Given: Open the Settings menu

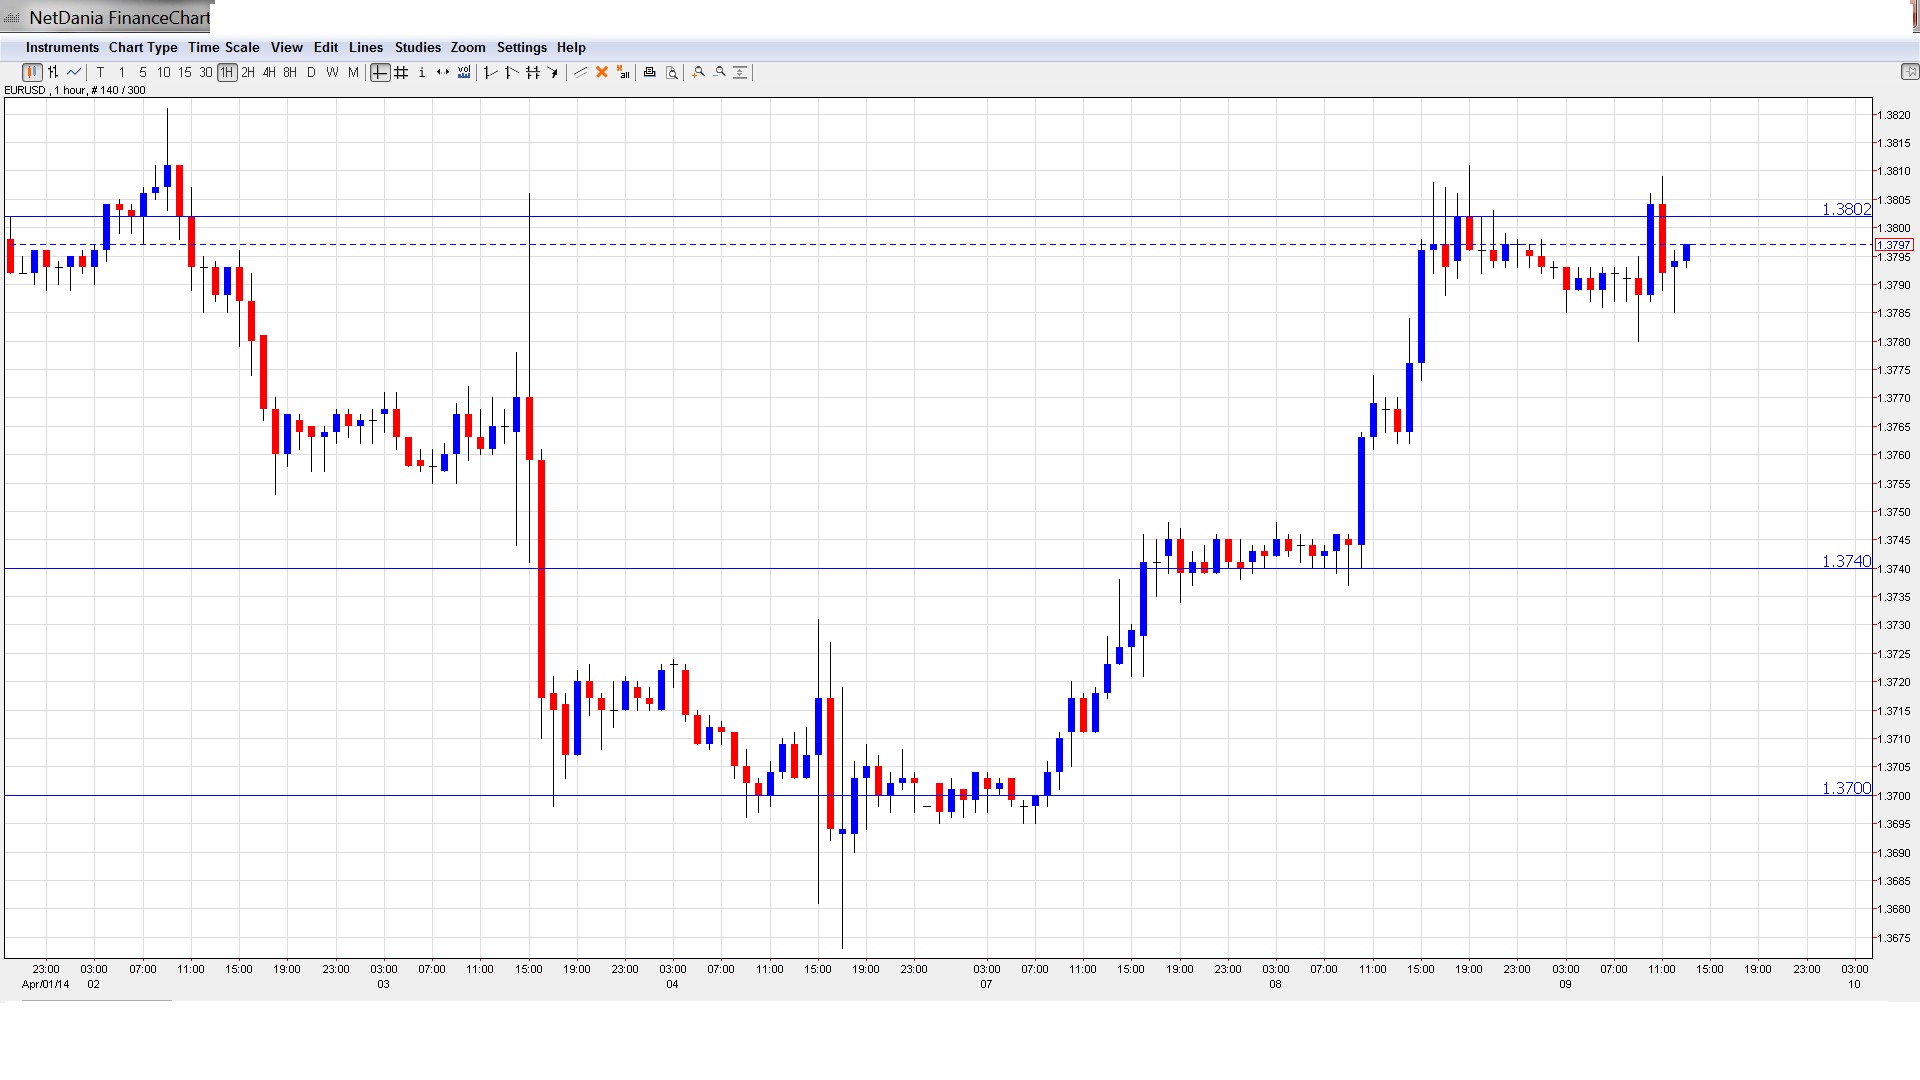Looking at the screenshot, I should pyautogui.click(x=521, y=47).
